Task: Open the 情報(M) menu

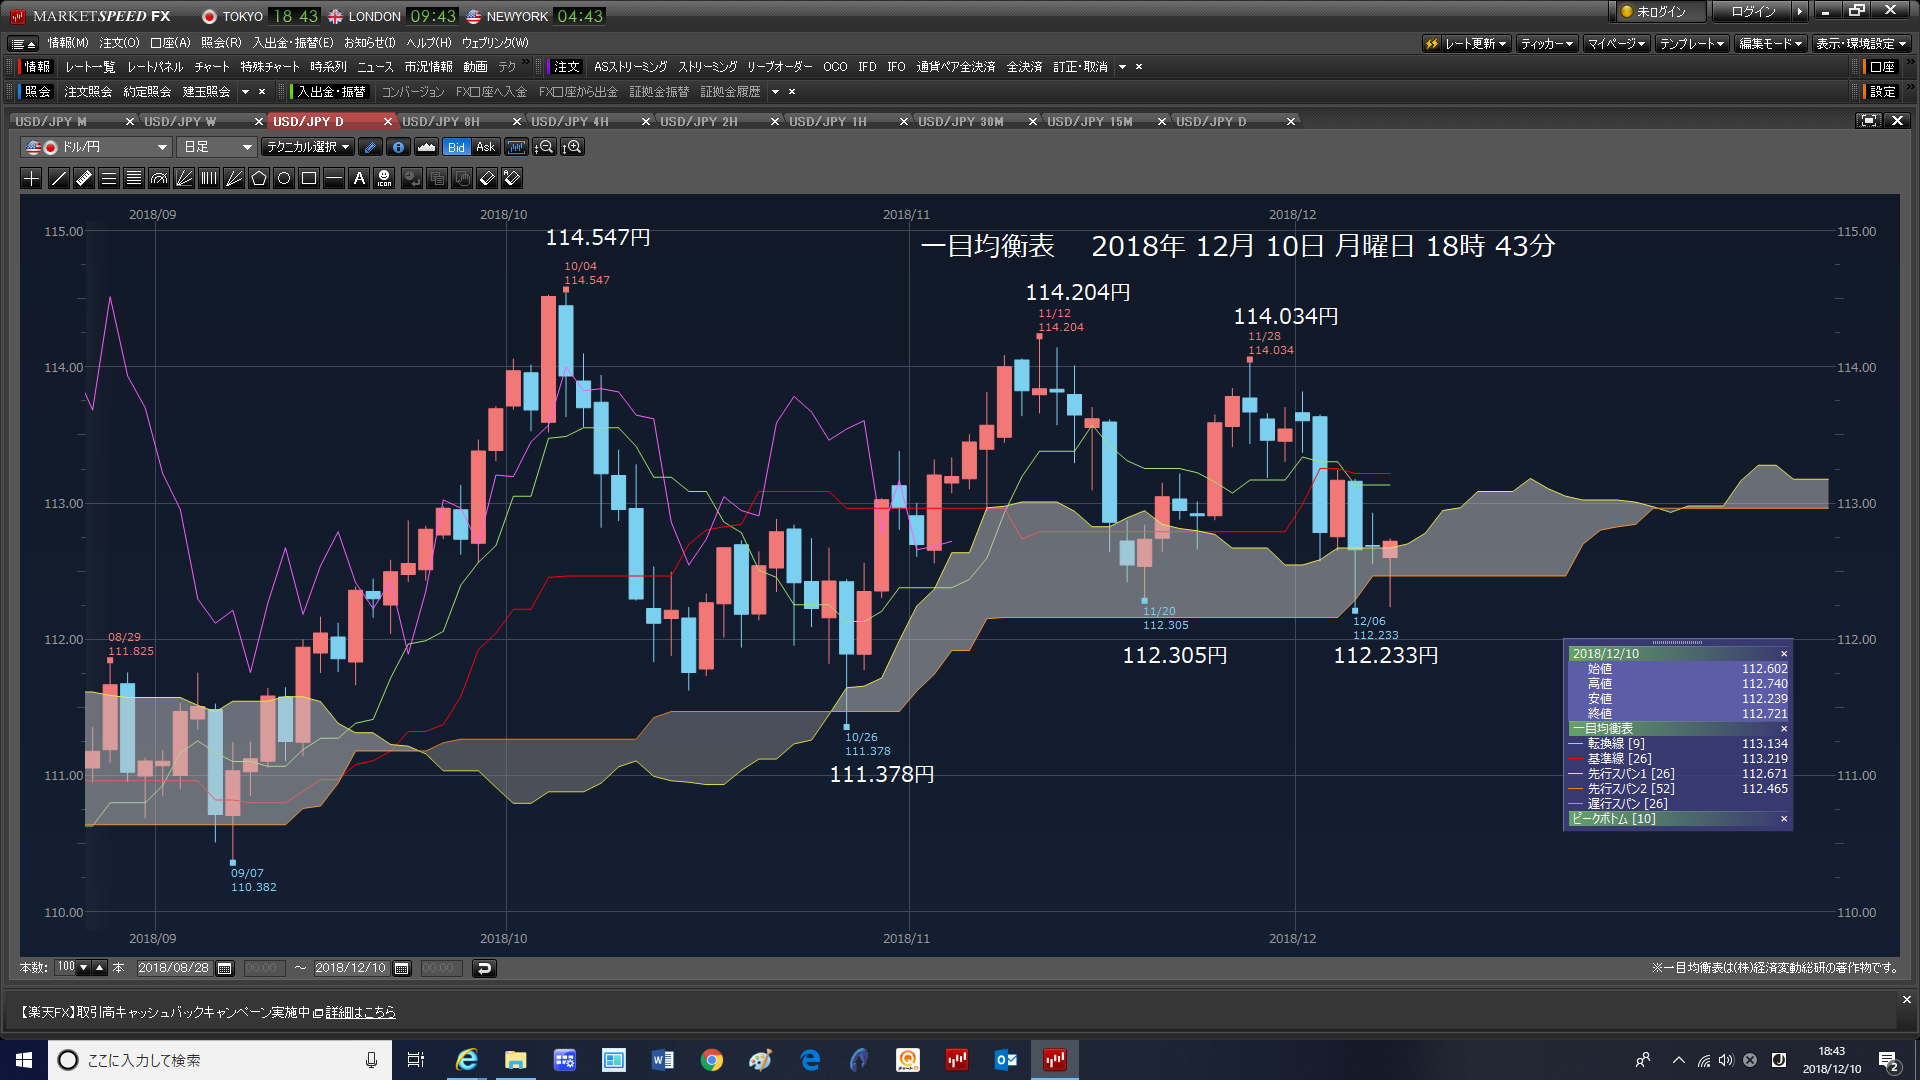Action: (68, 43)
